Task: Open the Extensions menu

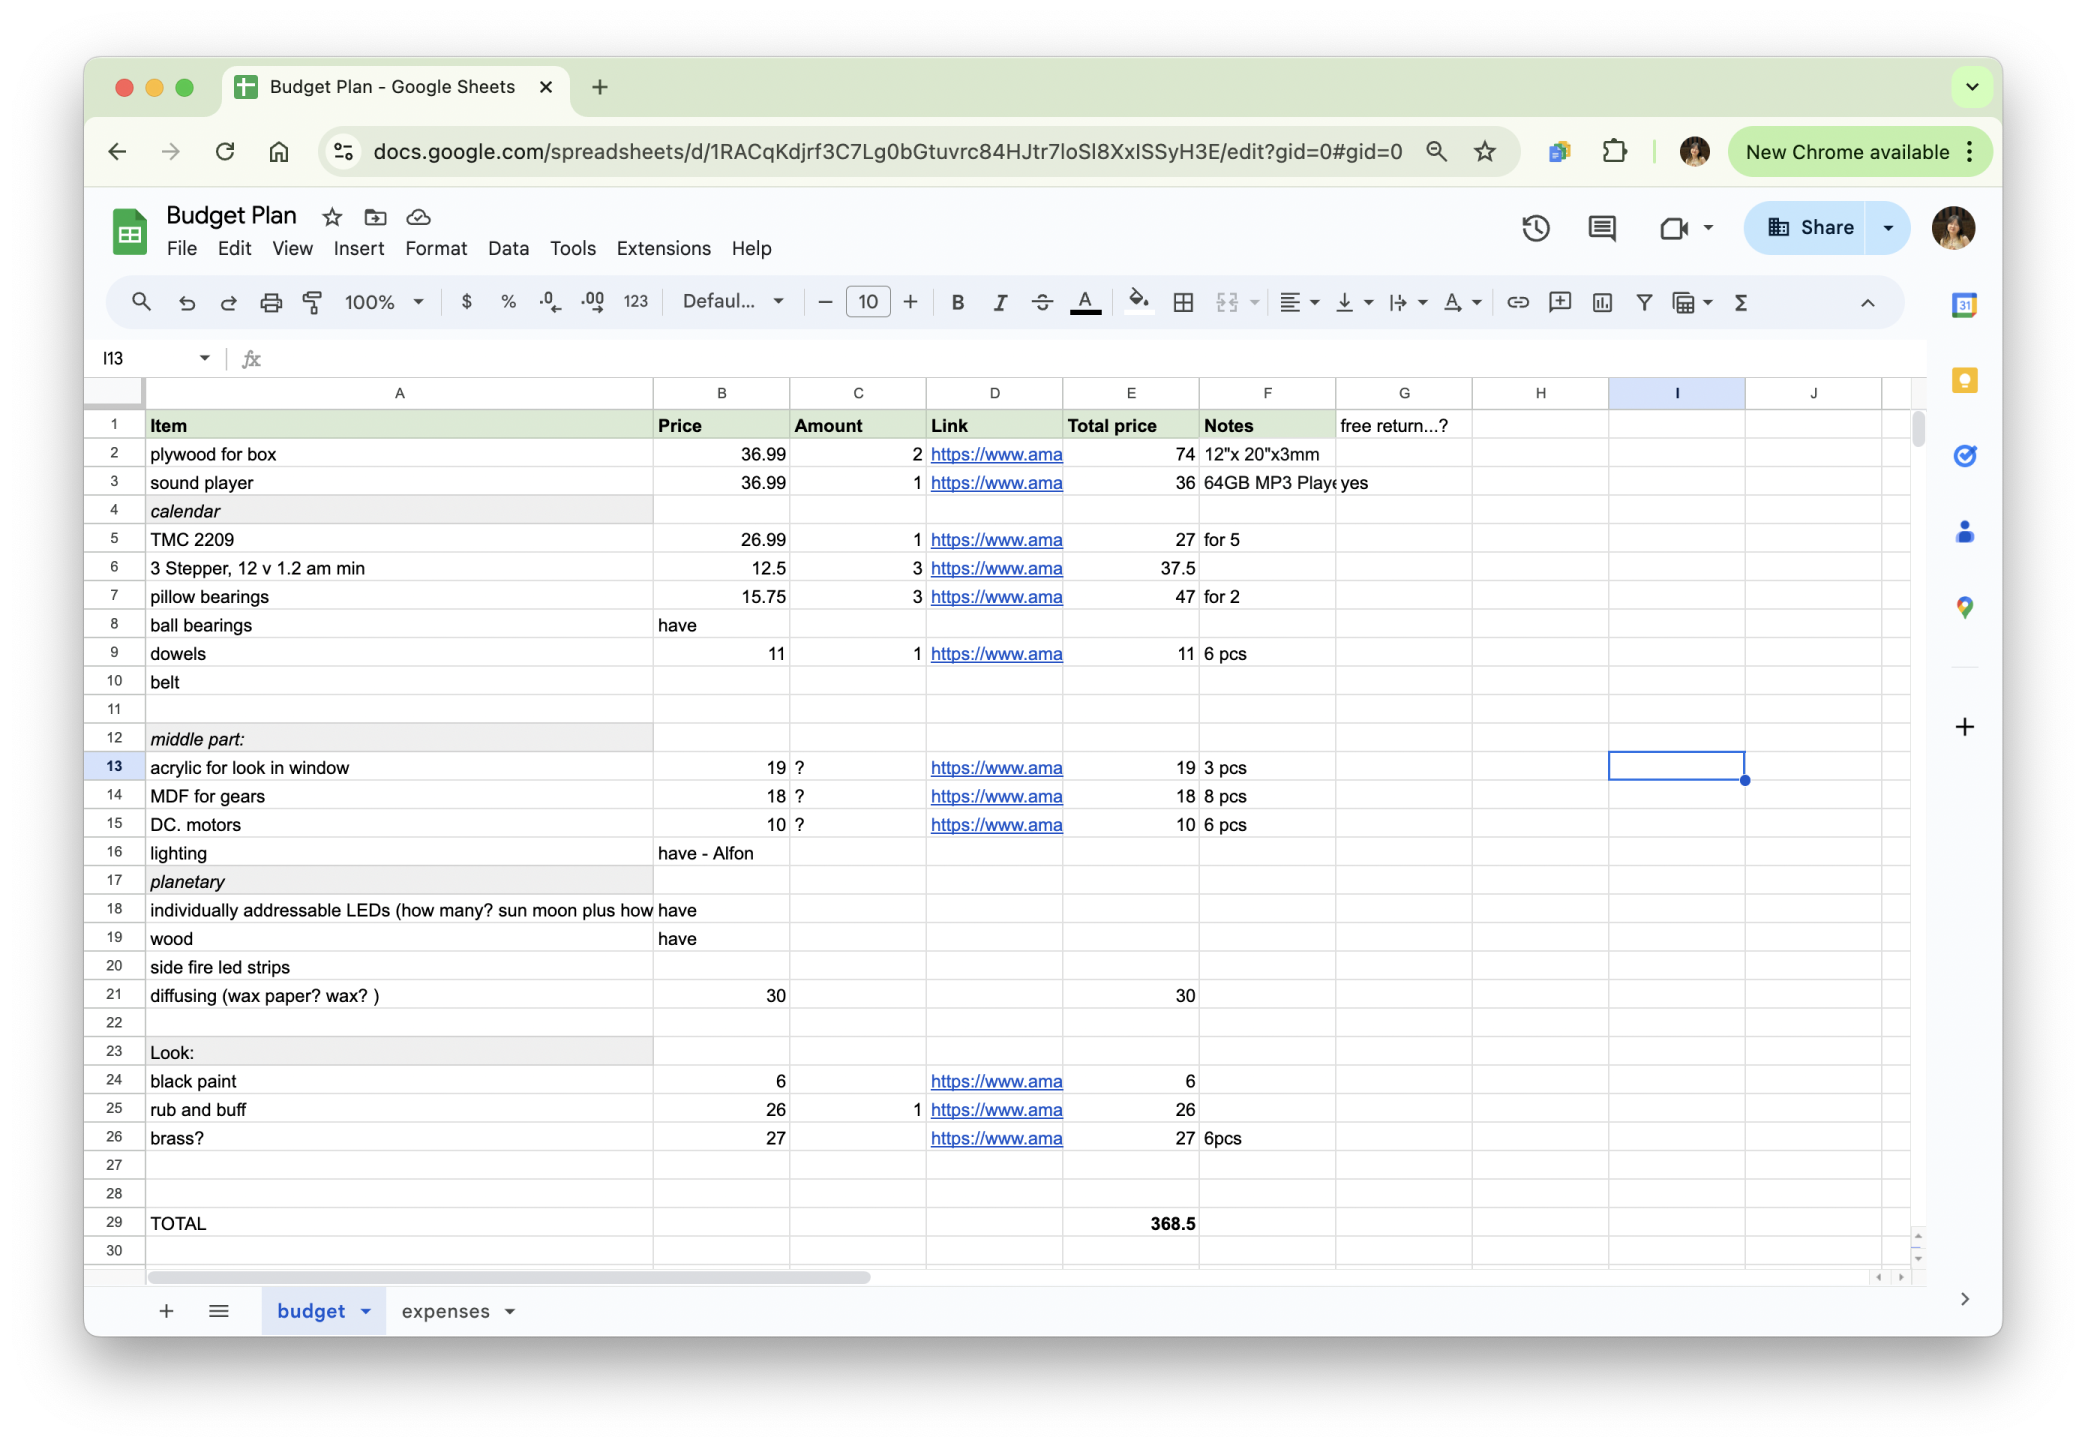Action: pyautogui.click(x=663, y=248)
